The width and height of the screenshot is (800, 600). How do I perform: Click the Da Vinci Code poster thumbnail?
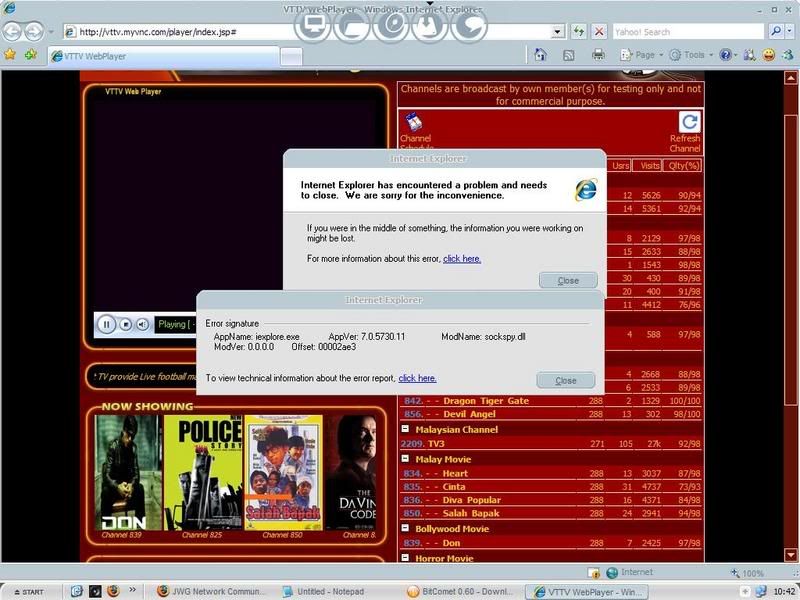point(352,472)
